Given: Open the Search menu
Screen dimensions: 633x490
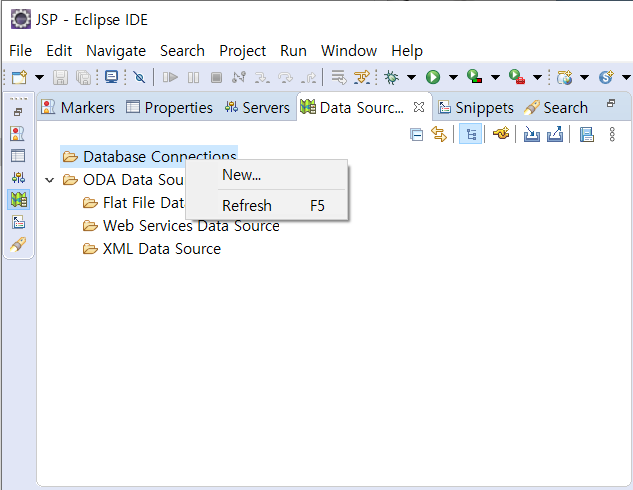Looking at the screenshot, I should [x=182, y=51].
